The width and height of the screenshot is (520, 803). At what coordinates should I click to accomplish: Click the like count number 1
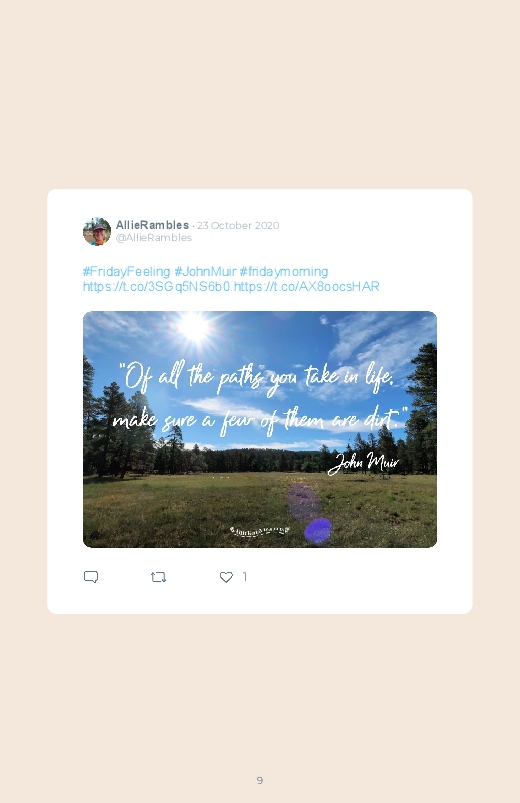(245, 577)
